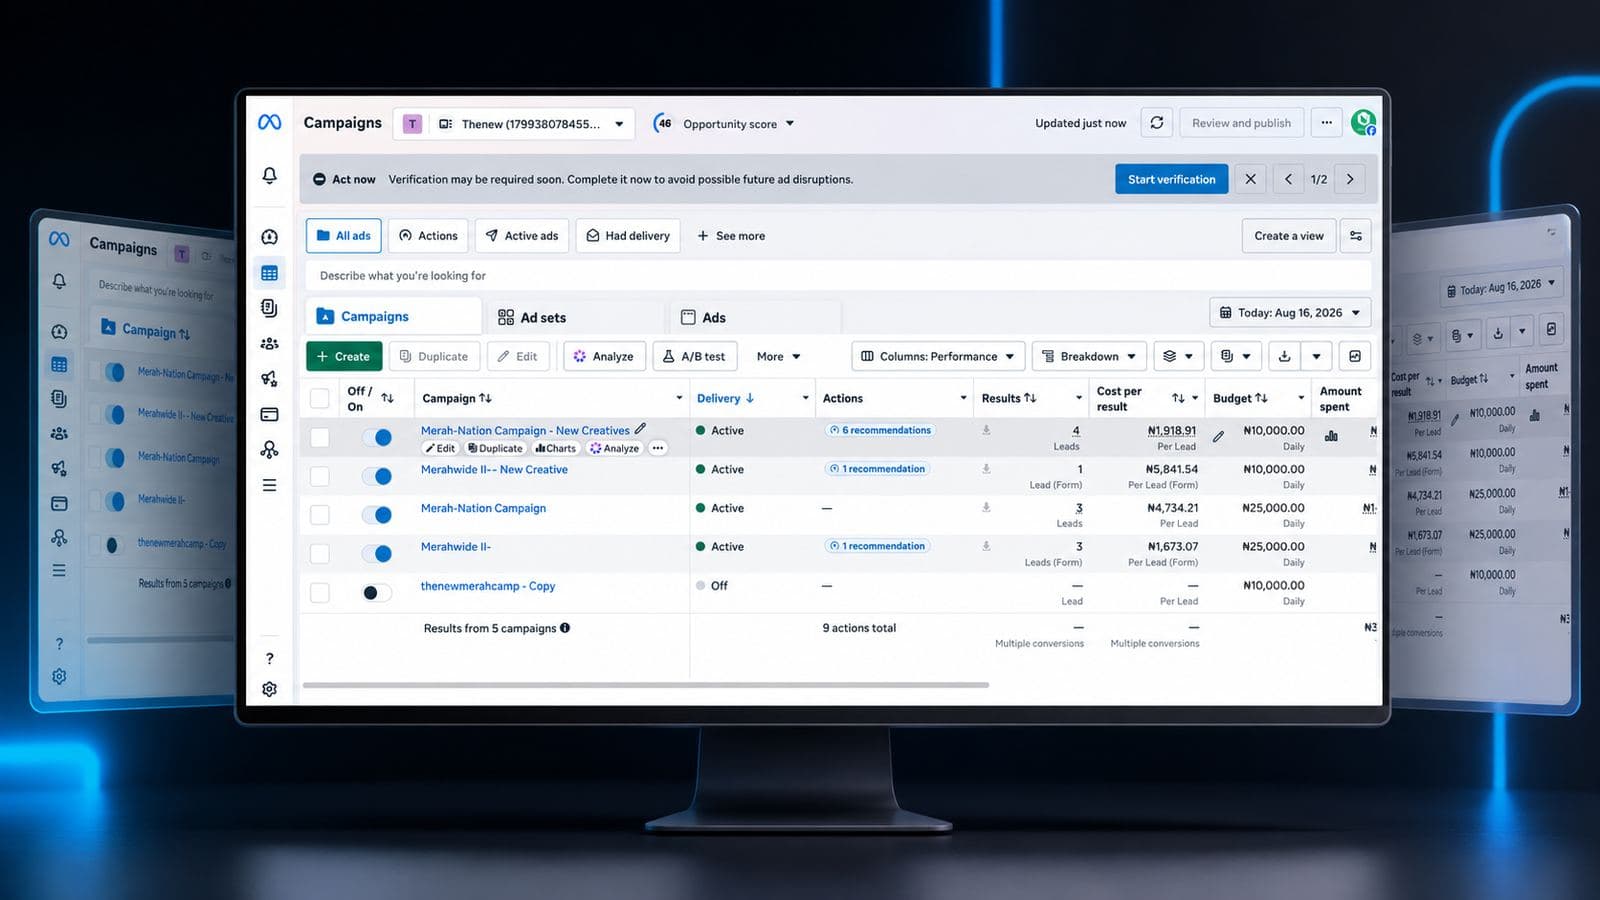Go to next banner notification arrow
Image resolution: width=1600 pixels, height=900 pixels.
pyautogui.click(x=1350, y=179)
